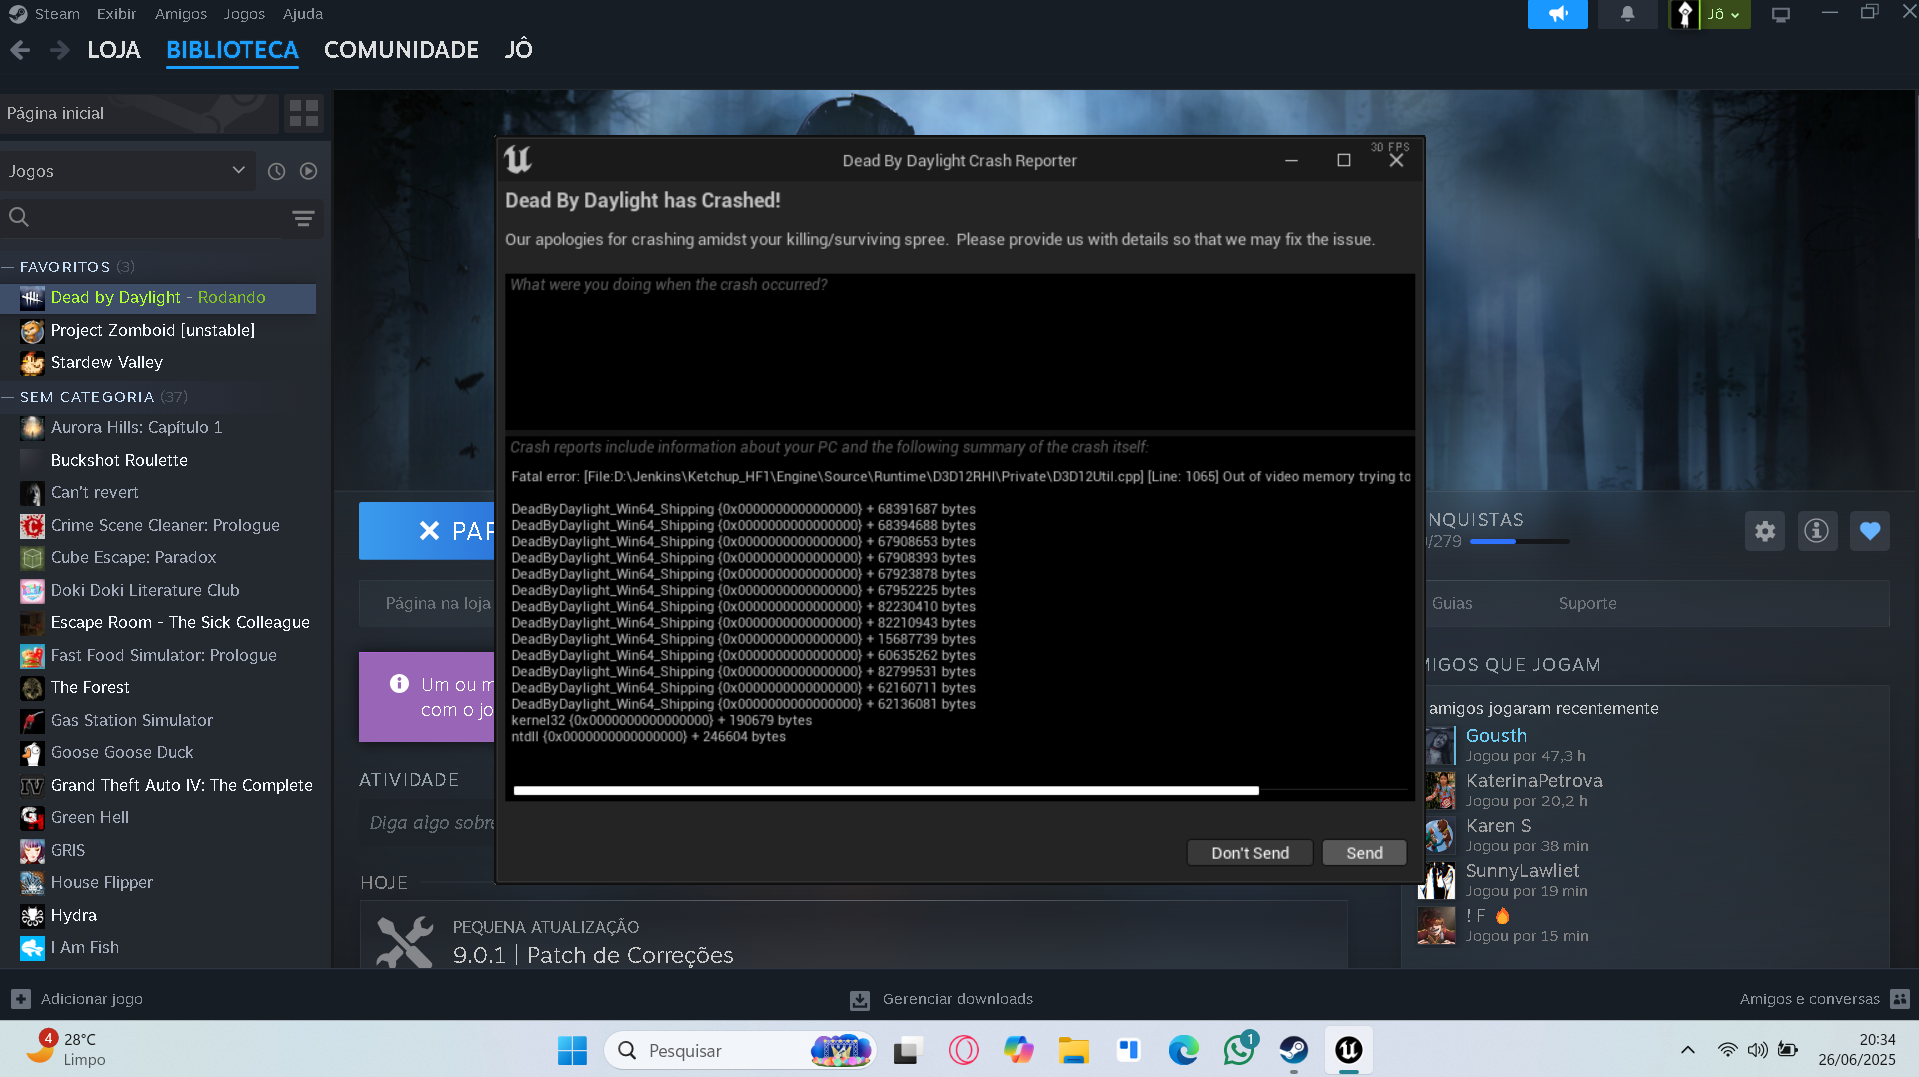Image resolution: width=1919 pixels, height=1077 pixels.
Task: Click the Add game plus icon
Action: (21, 999)
